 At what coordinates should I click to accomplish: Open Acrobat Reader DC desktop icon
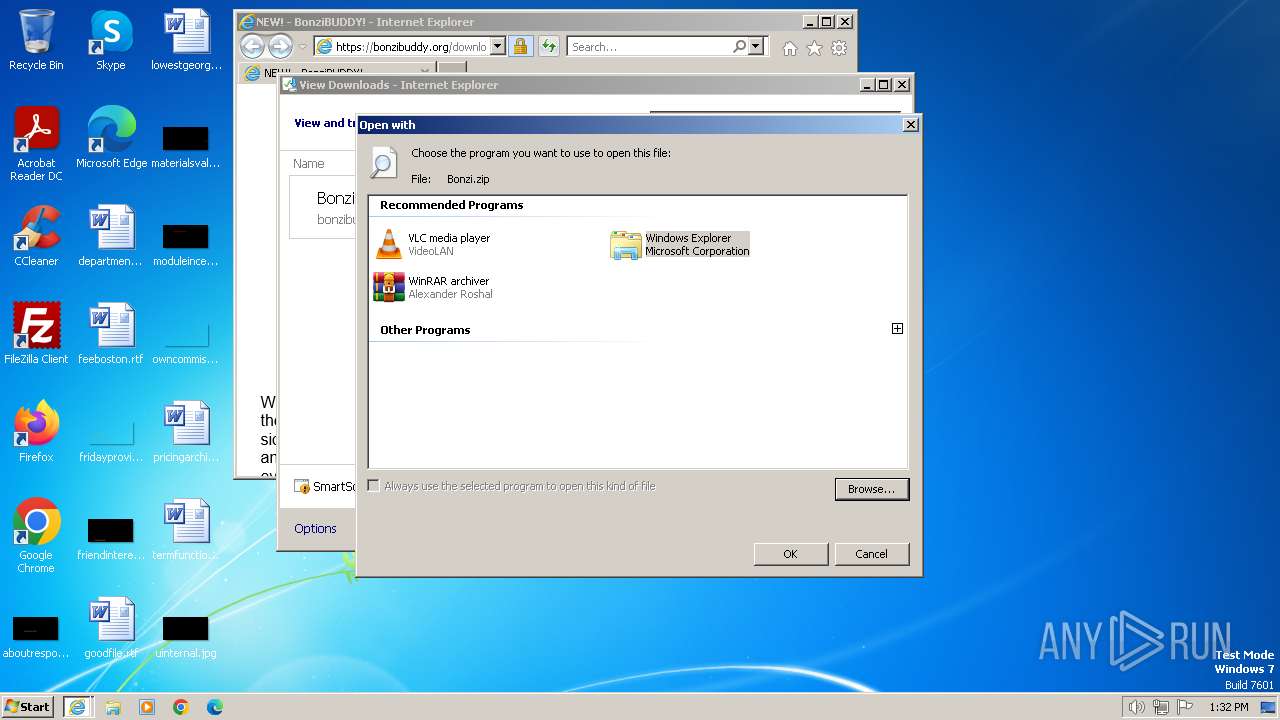click(x=36, y=144)
